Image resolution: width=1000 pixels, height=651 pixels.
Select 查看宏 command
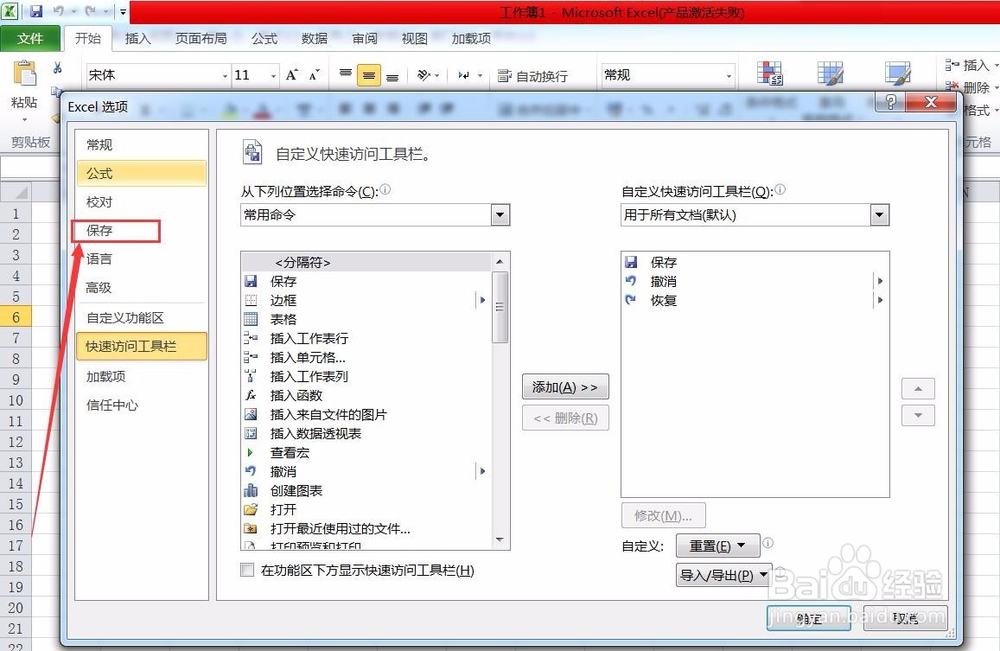(366, 453)
